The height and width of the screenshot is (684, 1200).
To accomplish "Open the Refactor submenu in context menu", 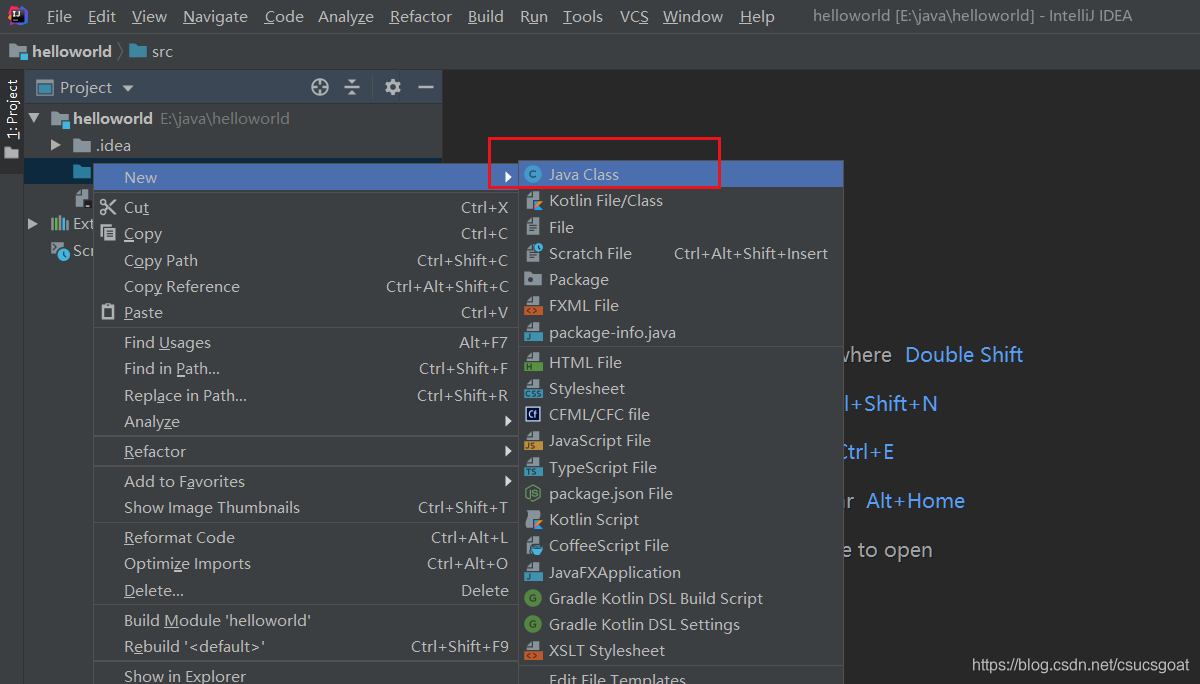I will pyautogui.click(x=305, y=452).
